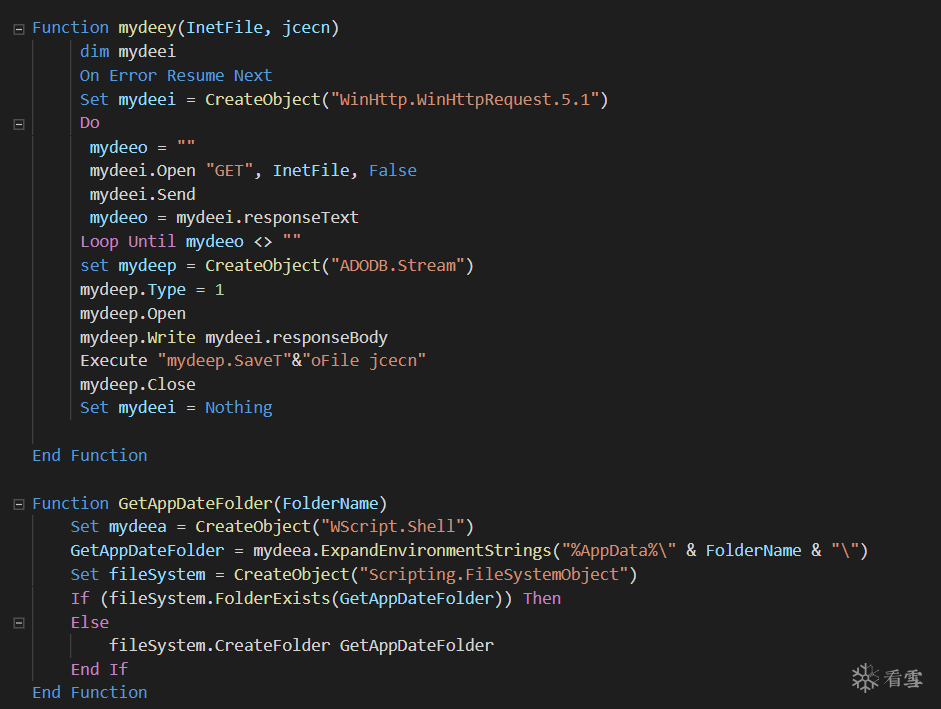
Task: Click the "GET" string literal
Action: point(229,170)
